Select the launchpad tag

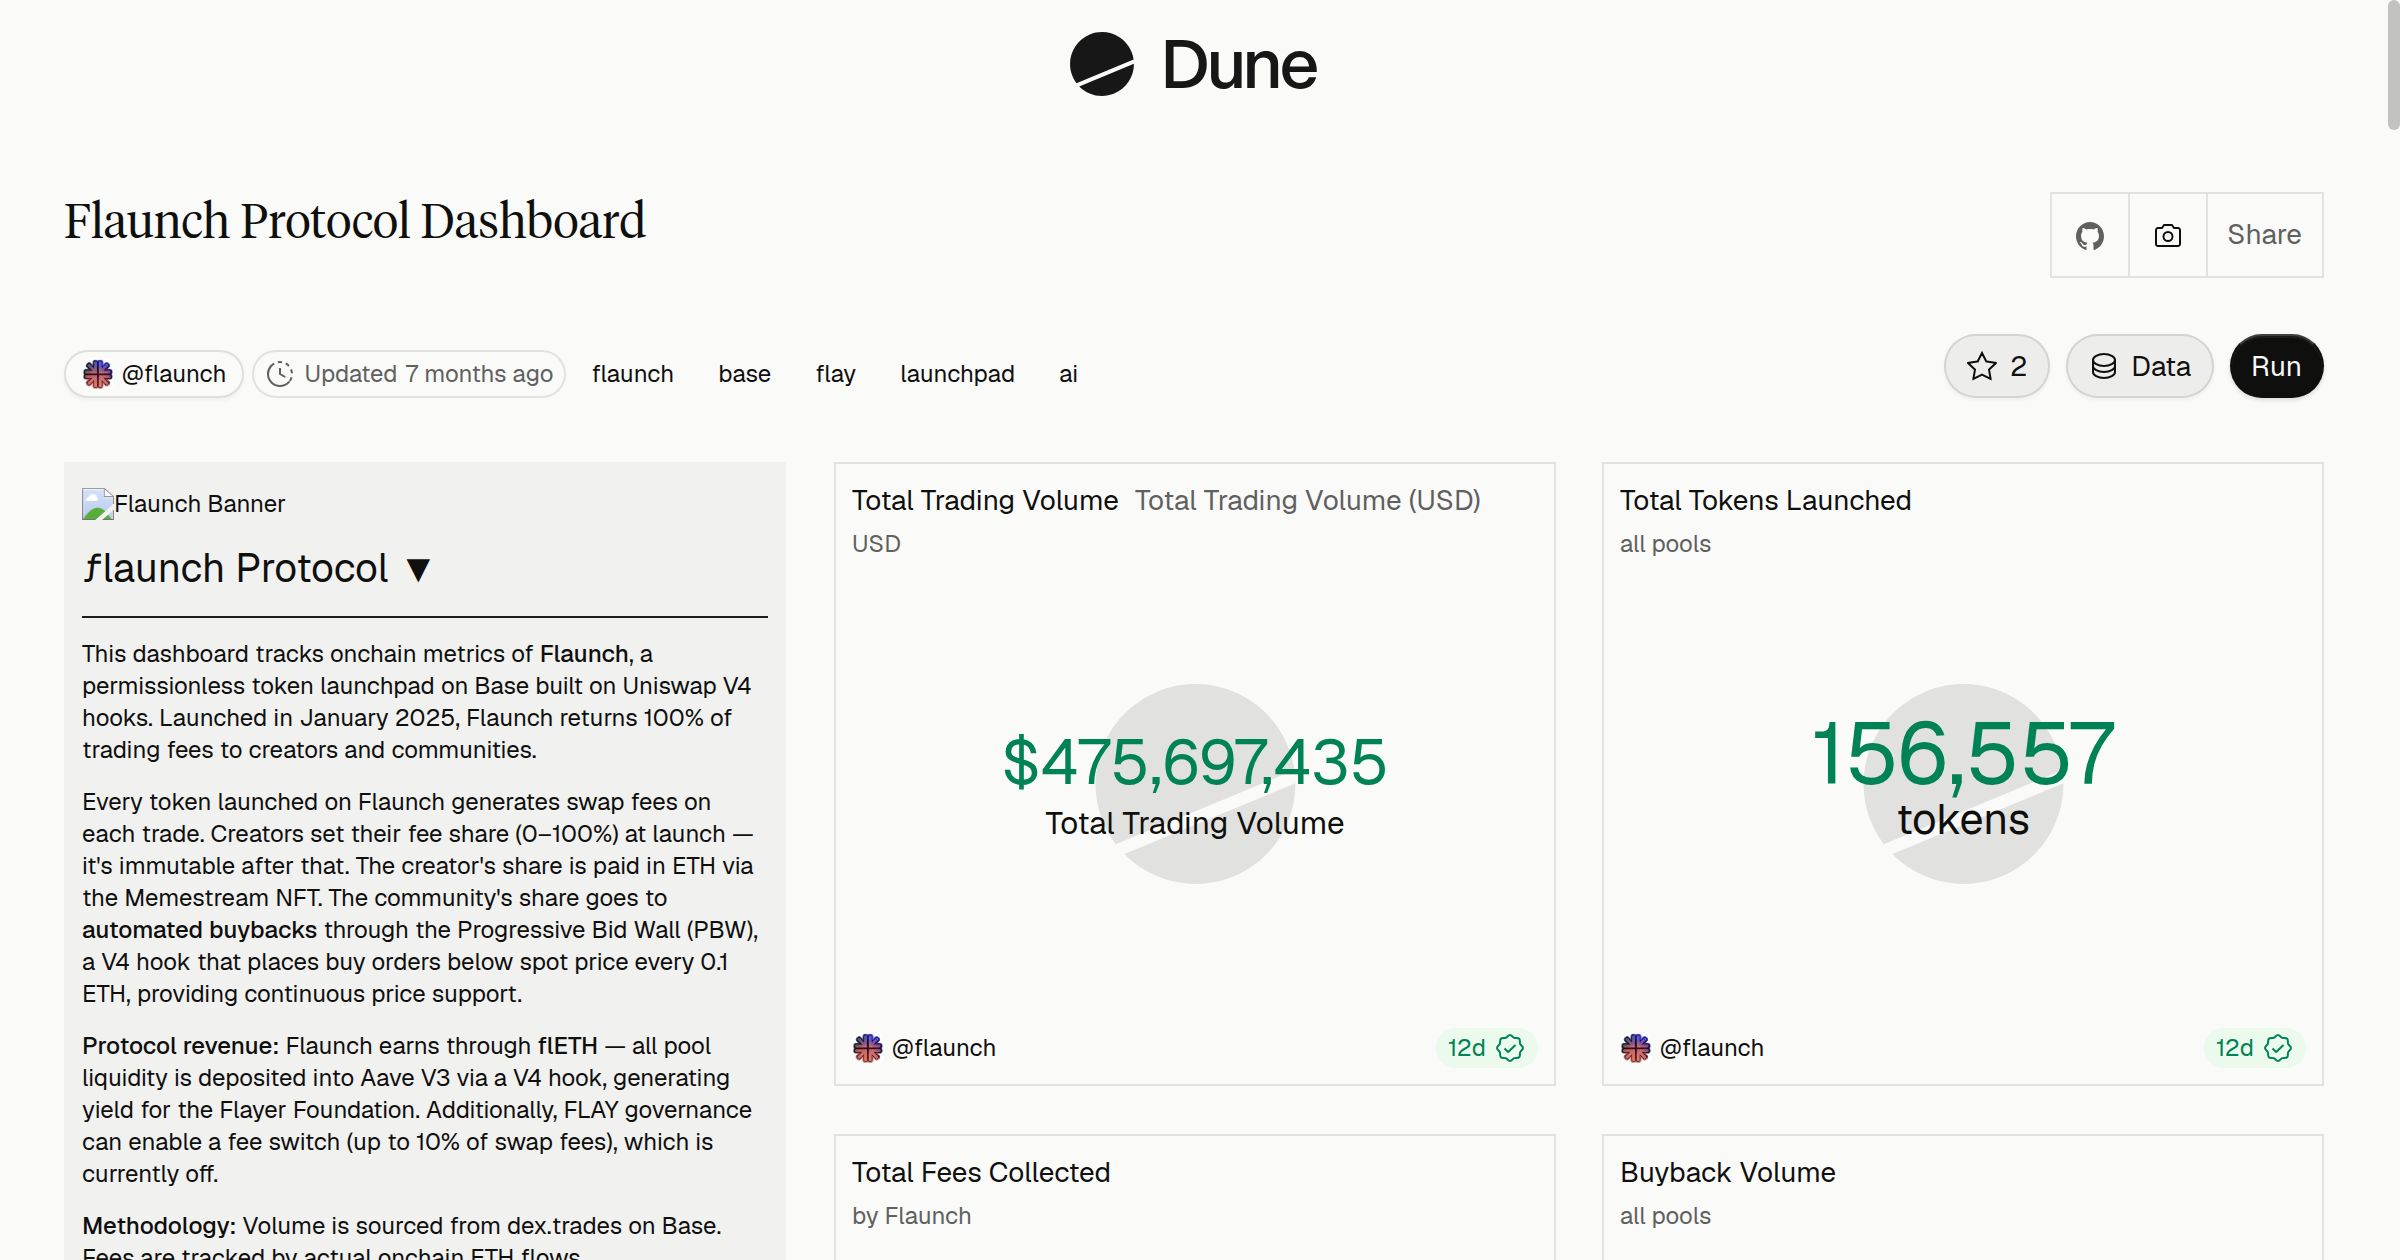coord(957,374)
